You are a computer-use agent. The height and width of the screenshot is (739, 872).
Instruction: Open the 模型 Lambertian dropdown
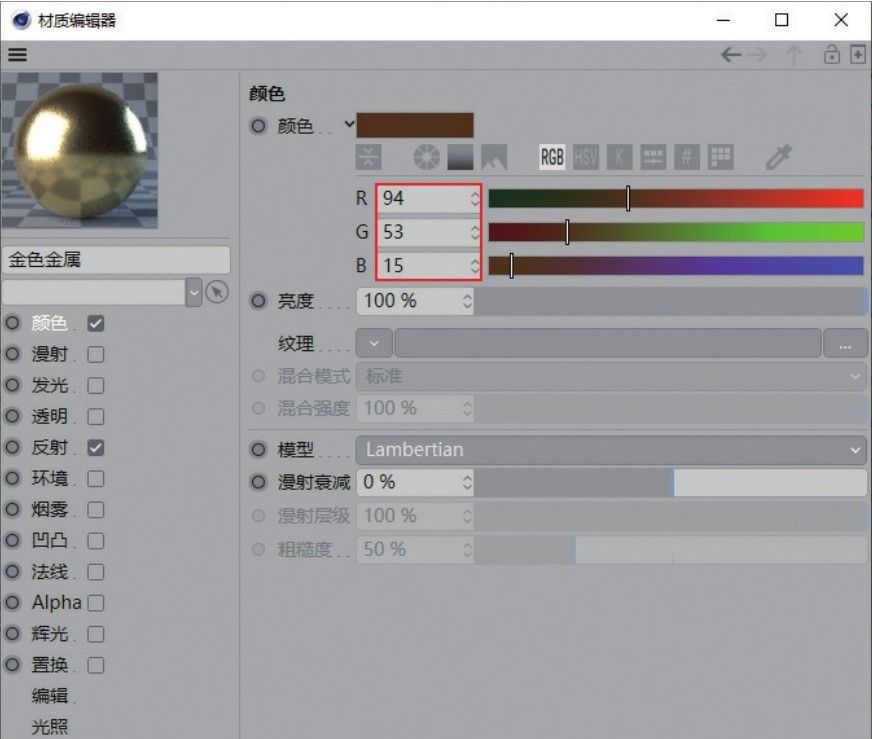coord(611,449)
